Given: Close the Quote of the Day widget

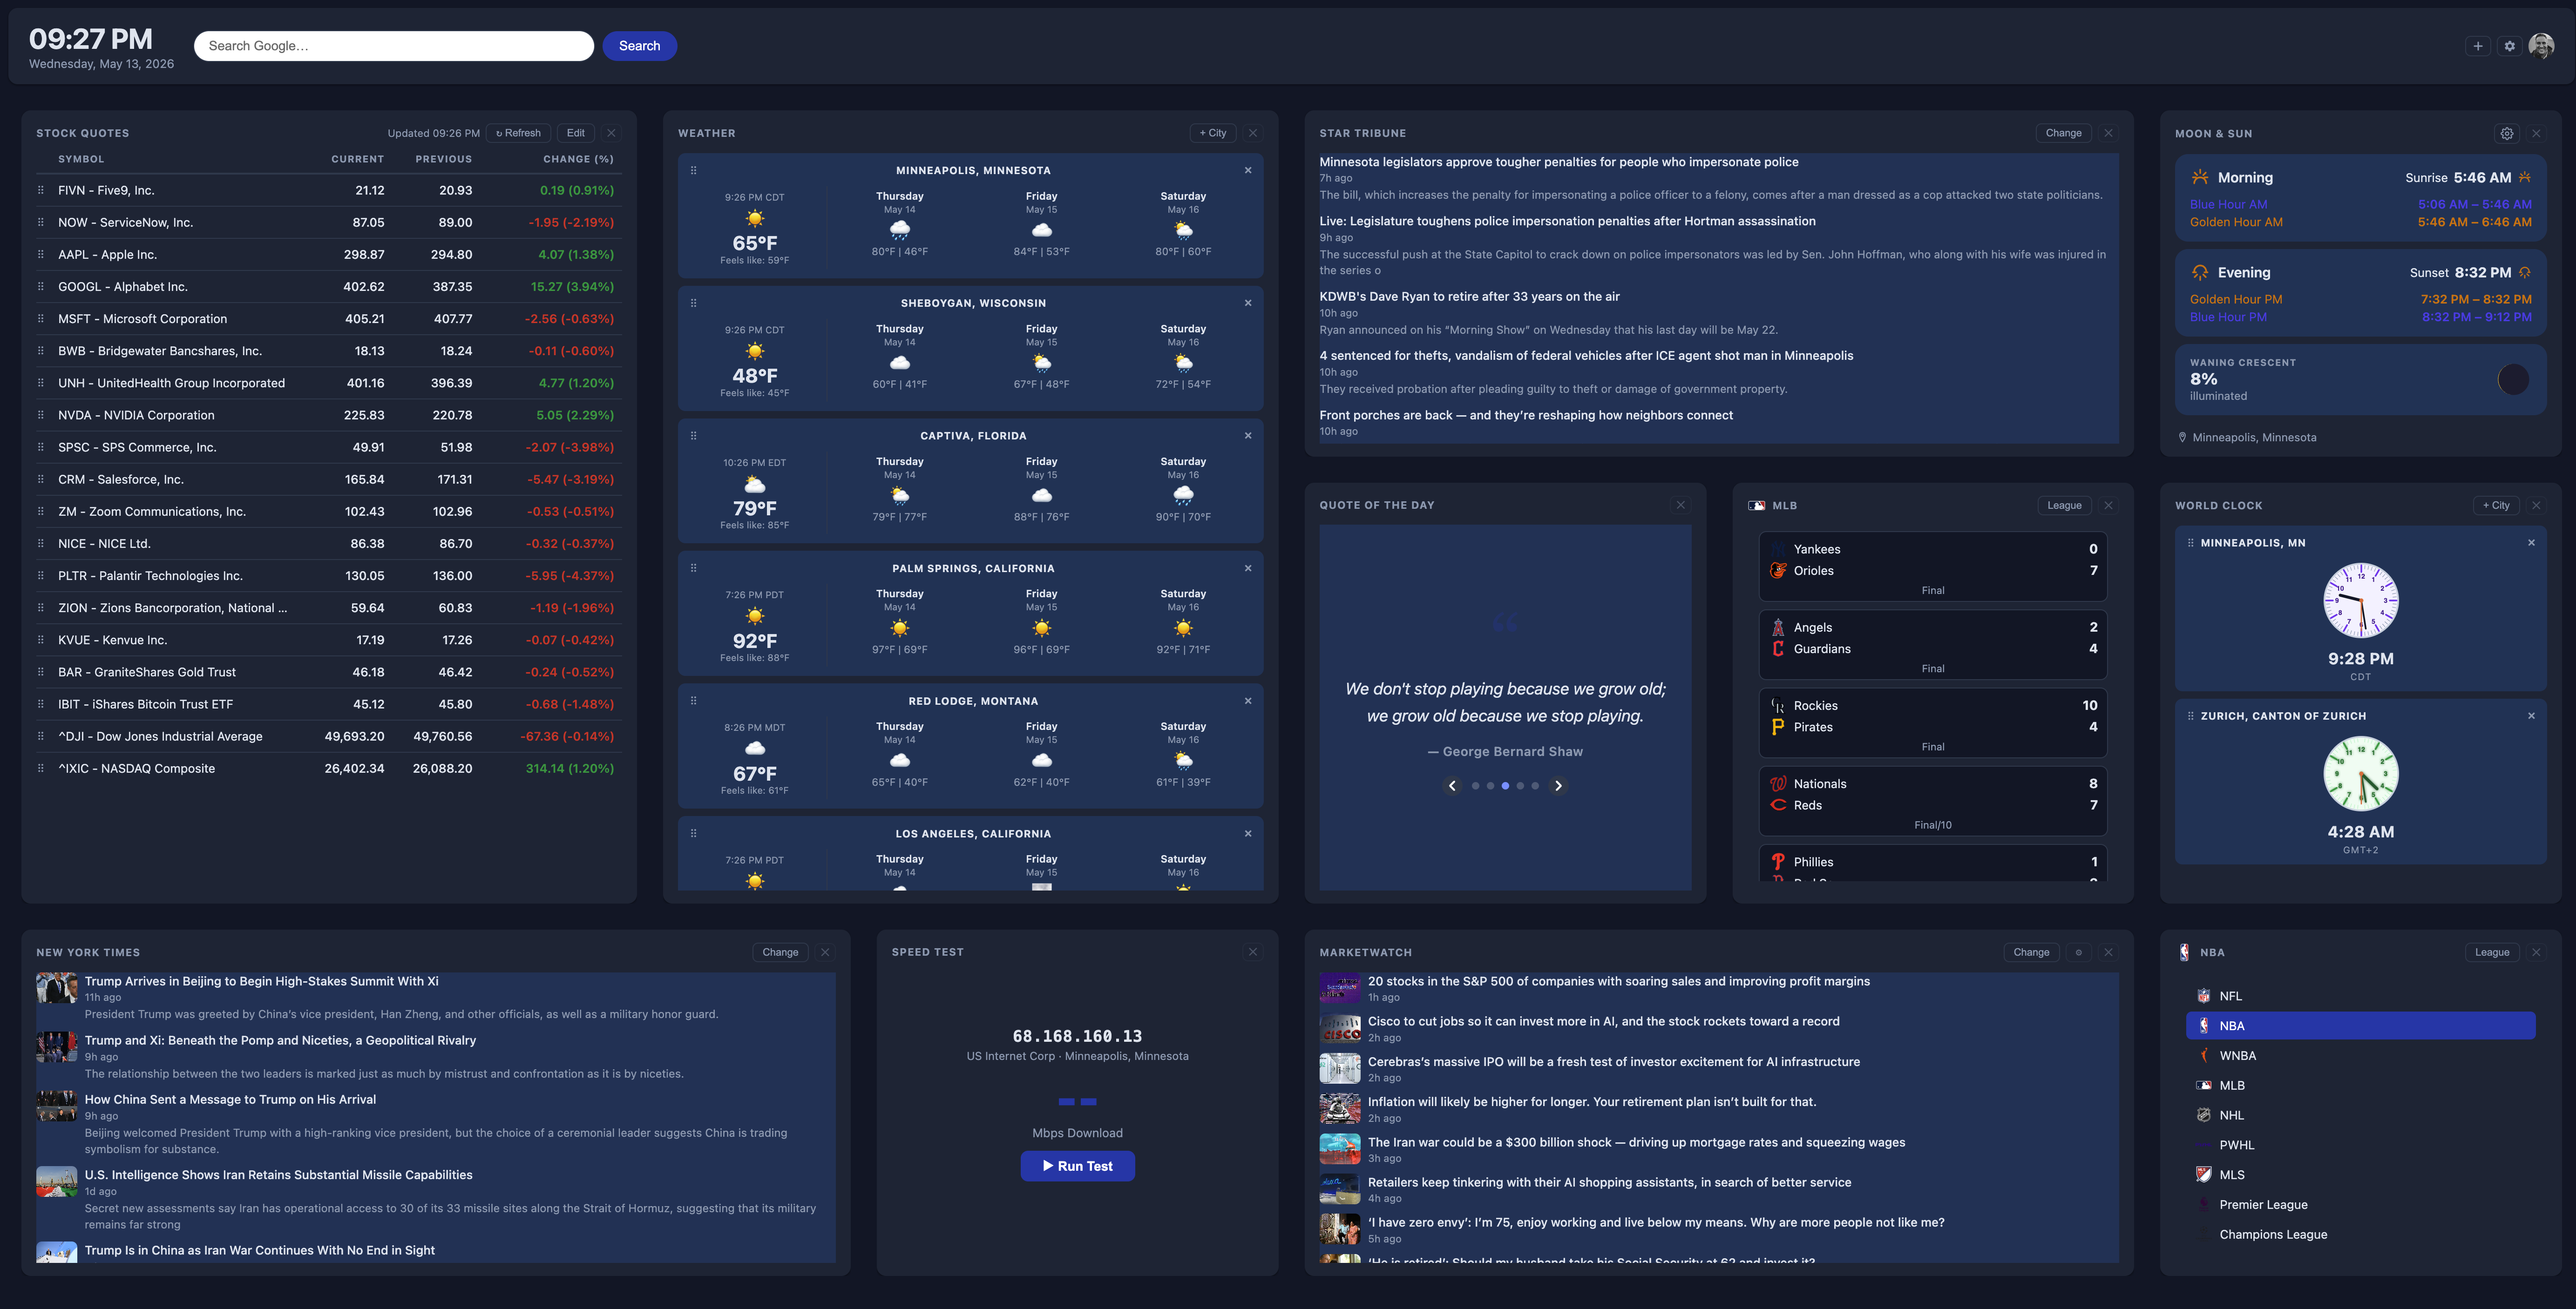Looking at the screenshot, I should click(1681, 505).
